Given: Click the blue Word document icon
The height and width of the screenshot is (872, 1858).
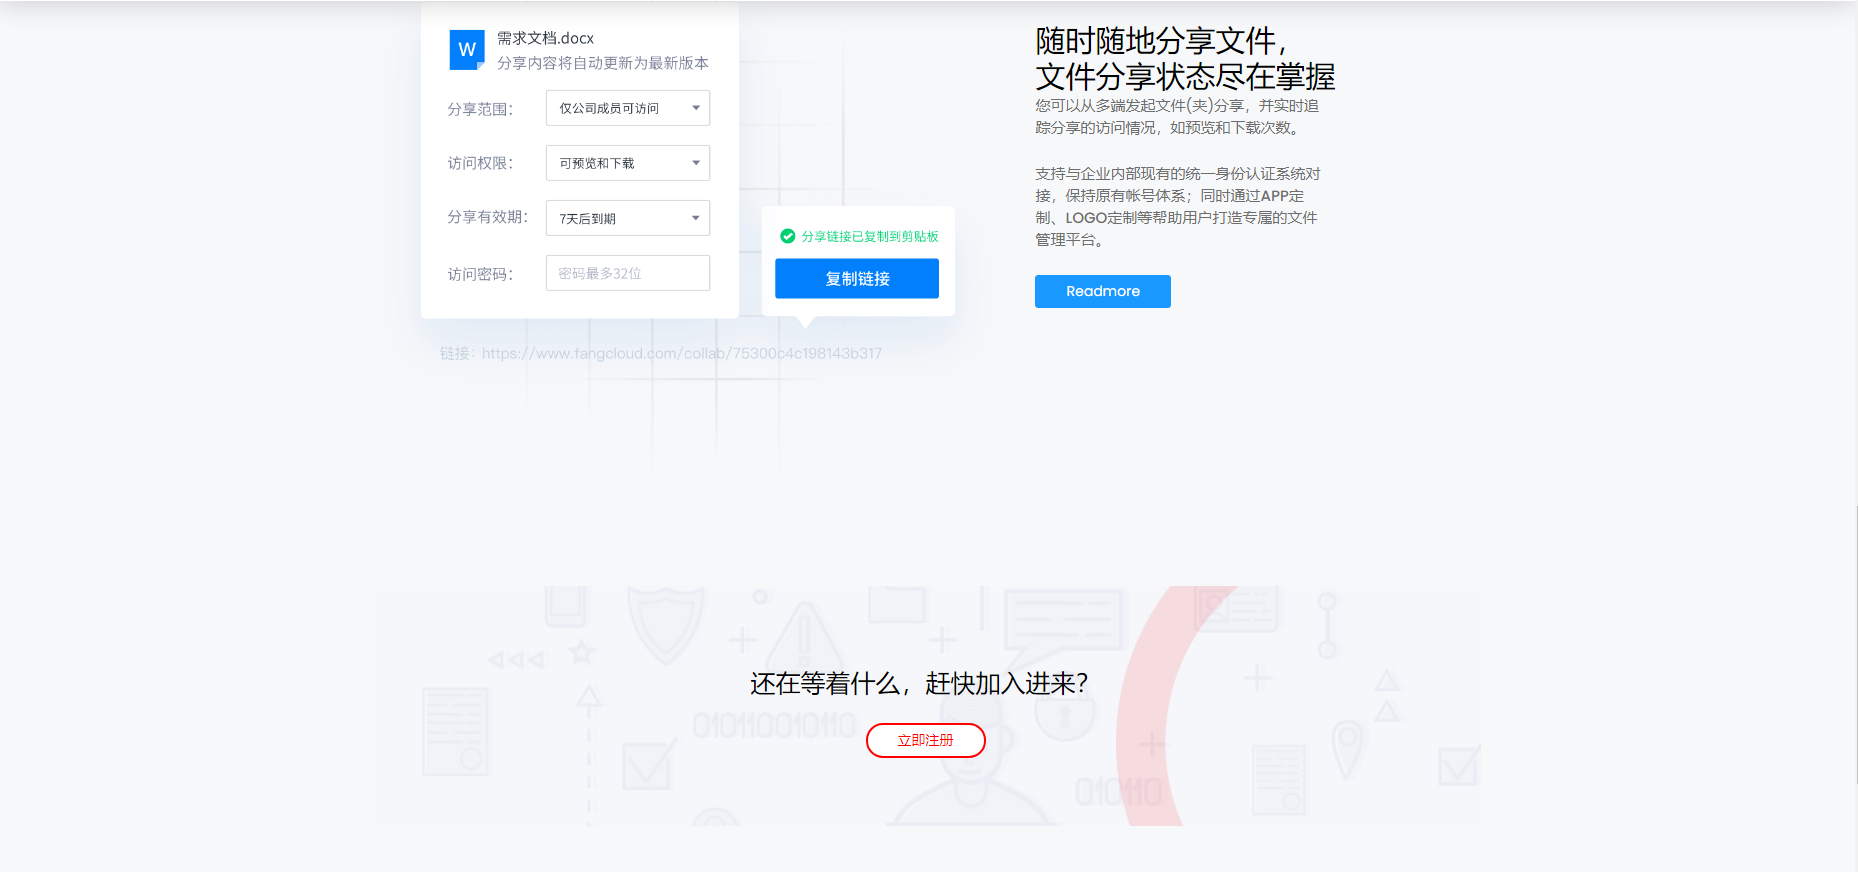Looking at the screenshot, I should 466,49.
